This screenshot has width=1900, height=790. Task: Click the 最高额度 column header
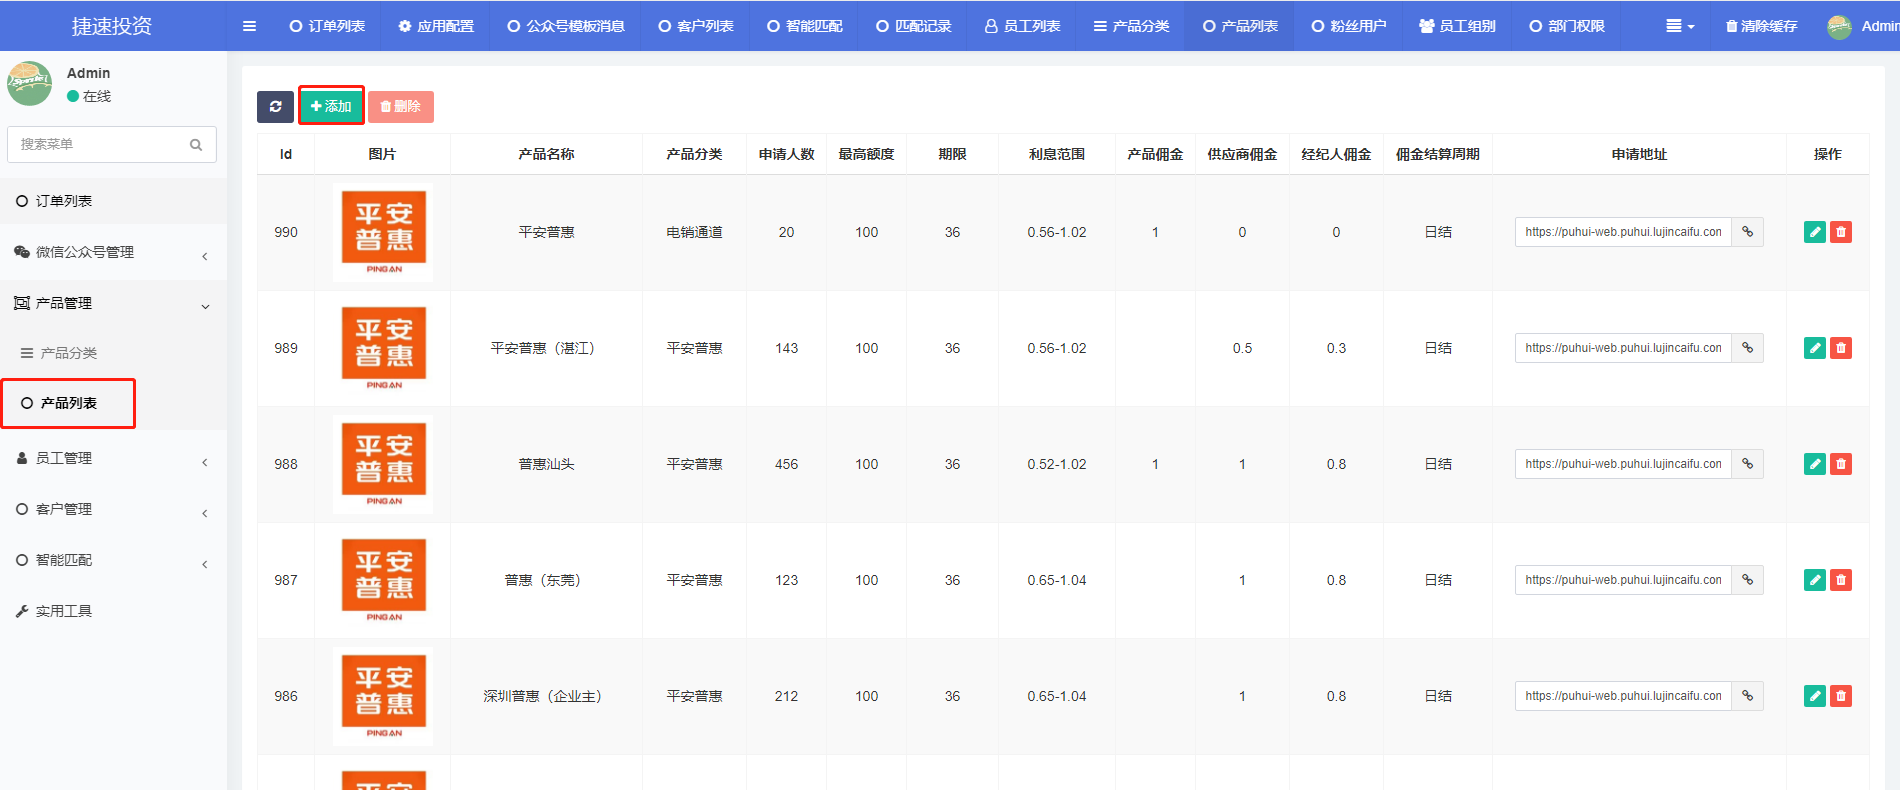866,154
